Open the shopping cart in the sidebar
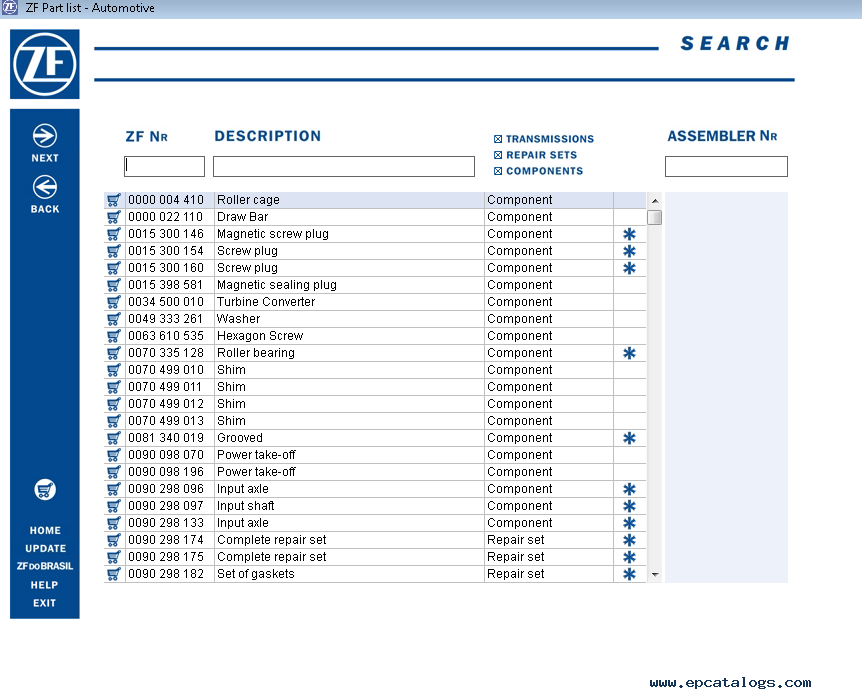Viewport: 862px width, 699px height. 45,490
